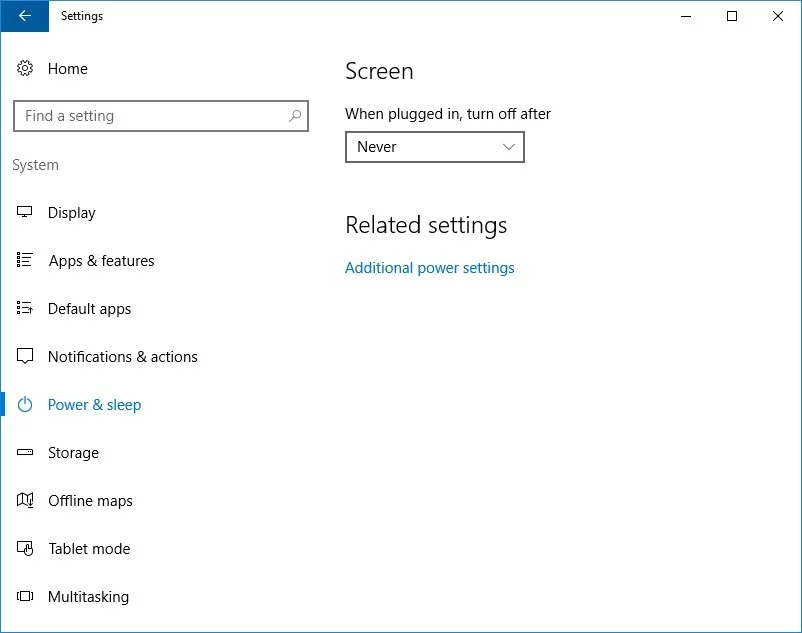Select the Power & sleep icon

[x=25, y=404]
